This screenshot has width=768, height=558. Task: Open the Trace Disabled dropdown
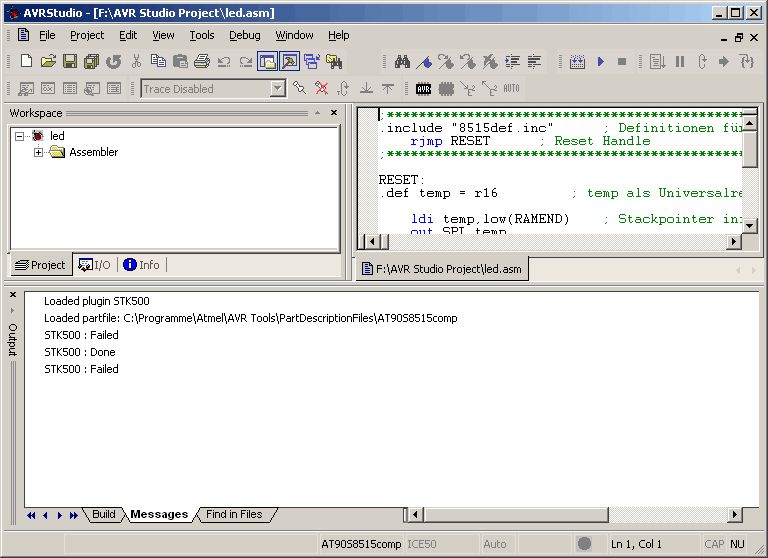pos(277,89)
